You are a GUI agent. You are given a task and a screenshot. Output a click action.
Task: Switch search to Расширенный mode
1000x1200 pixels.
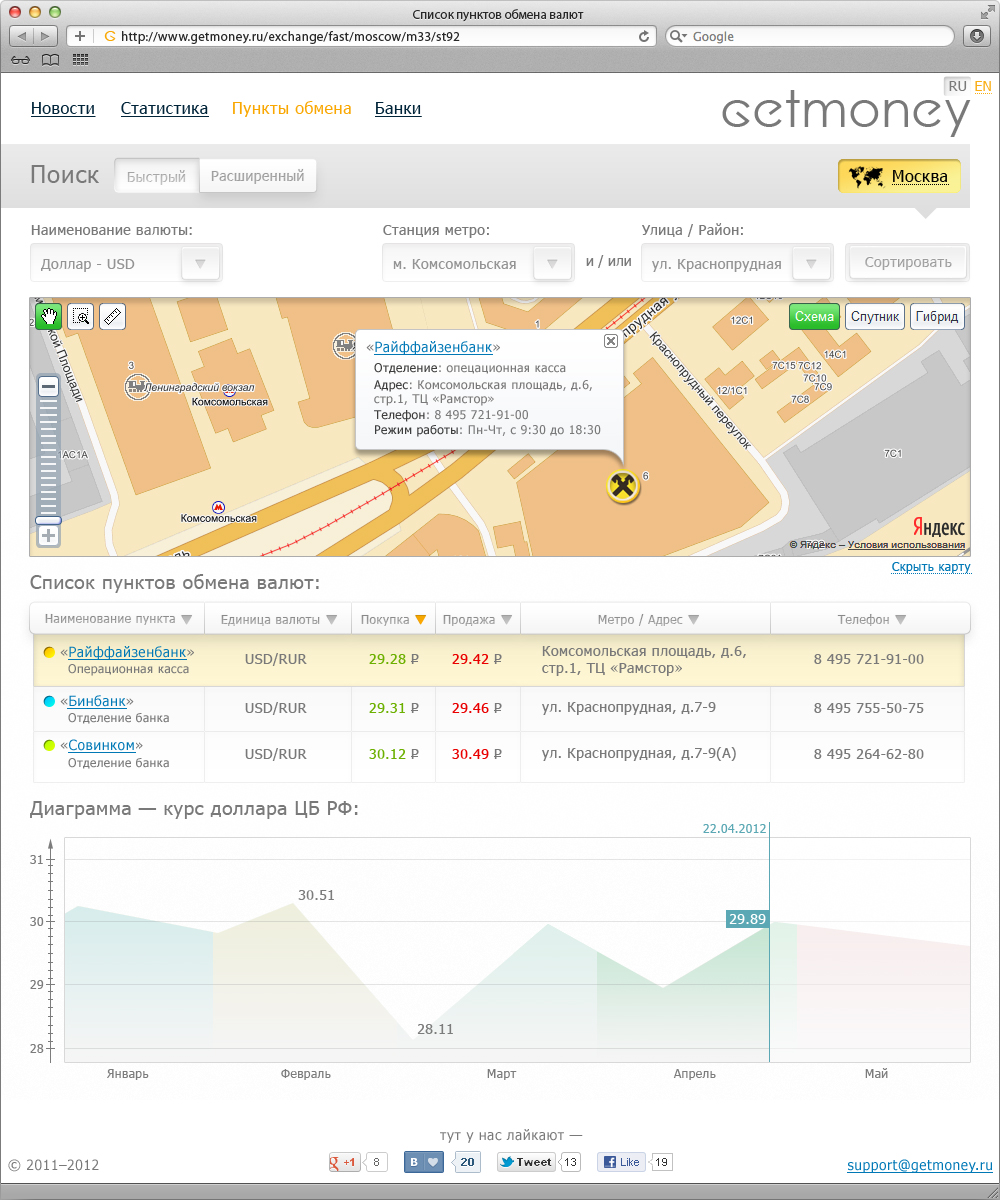[258, 176]
